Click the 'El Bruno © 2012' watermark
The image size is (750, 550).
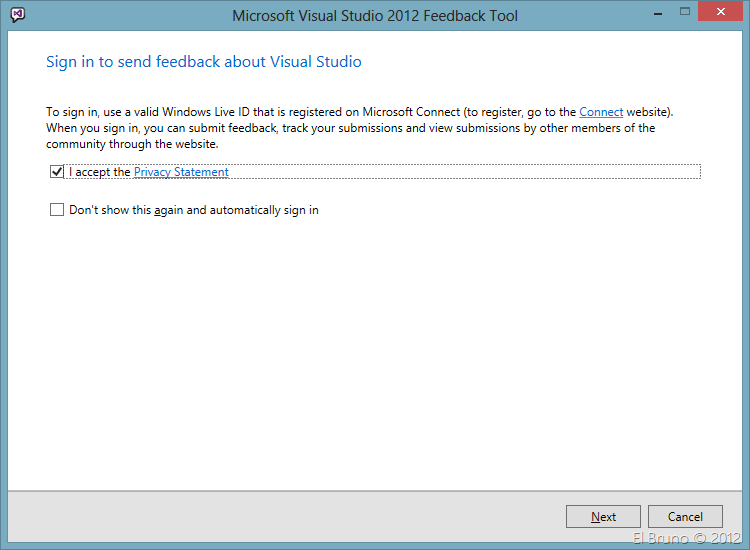click(687, 538)
